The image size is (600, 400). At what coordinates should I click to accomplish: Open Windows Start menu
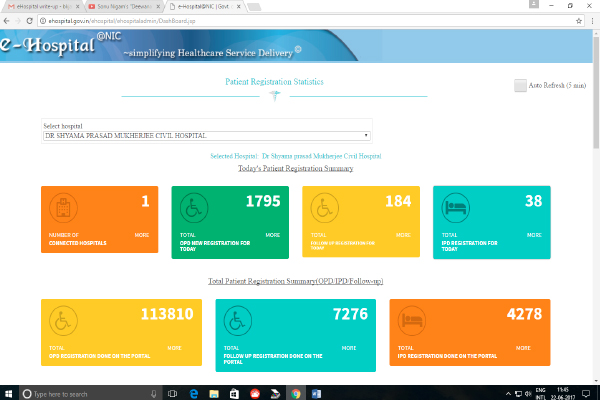pyautogui.click(x=8, y=393)
